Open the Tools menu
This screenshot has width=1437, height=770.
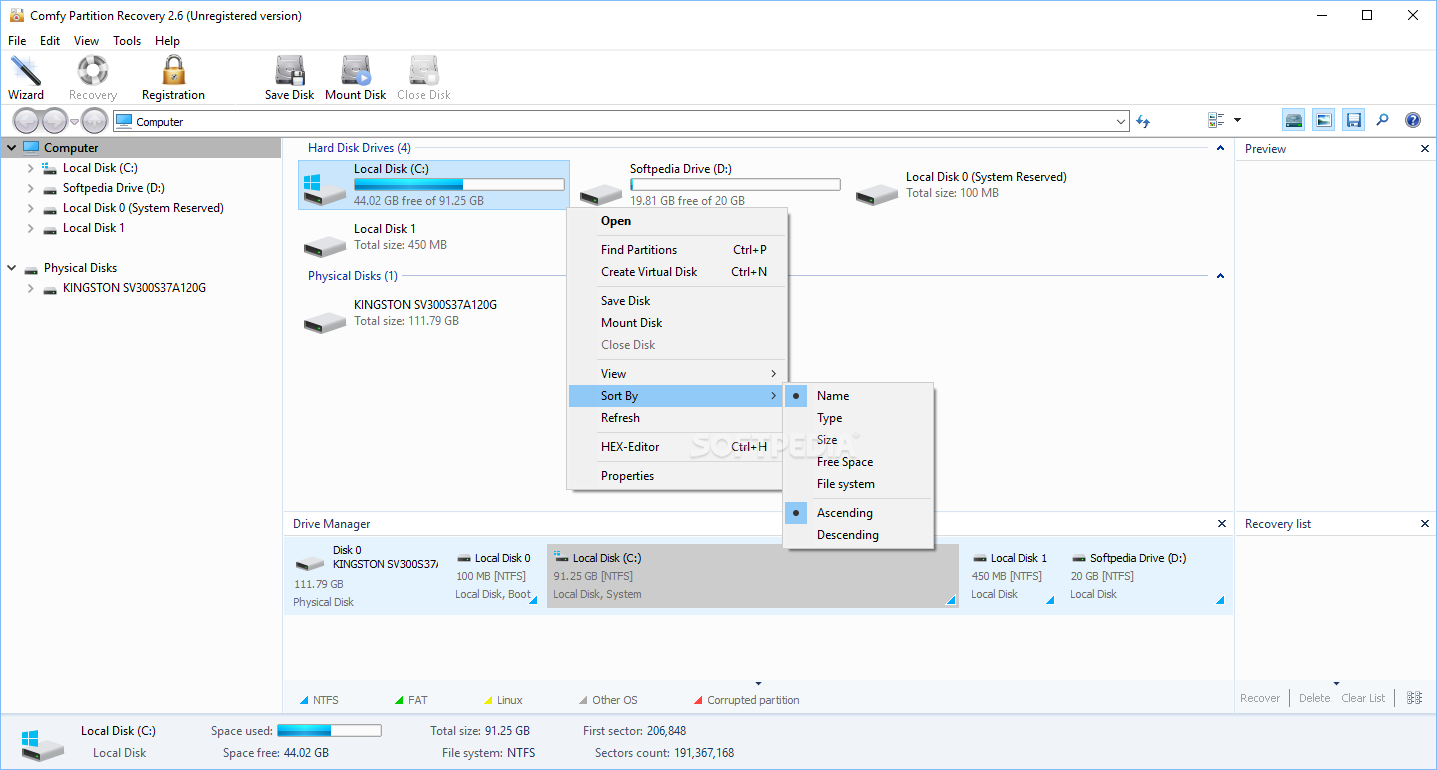127,41
